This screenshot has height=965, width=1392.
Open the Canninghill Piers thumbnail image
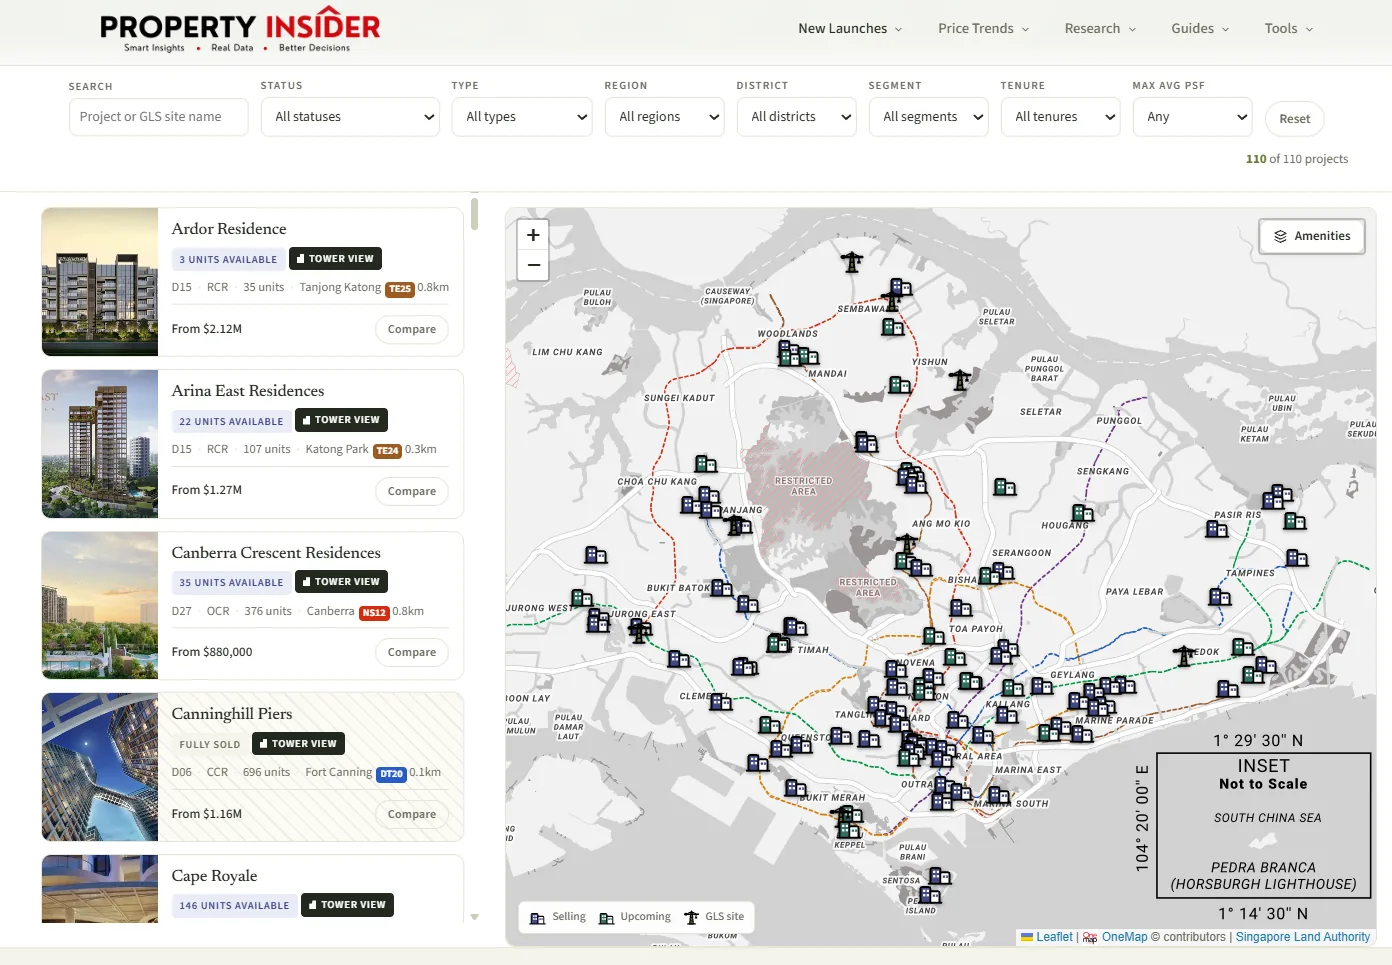(100, 767)
